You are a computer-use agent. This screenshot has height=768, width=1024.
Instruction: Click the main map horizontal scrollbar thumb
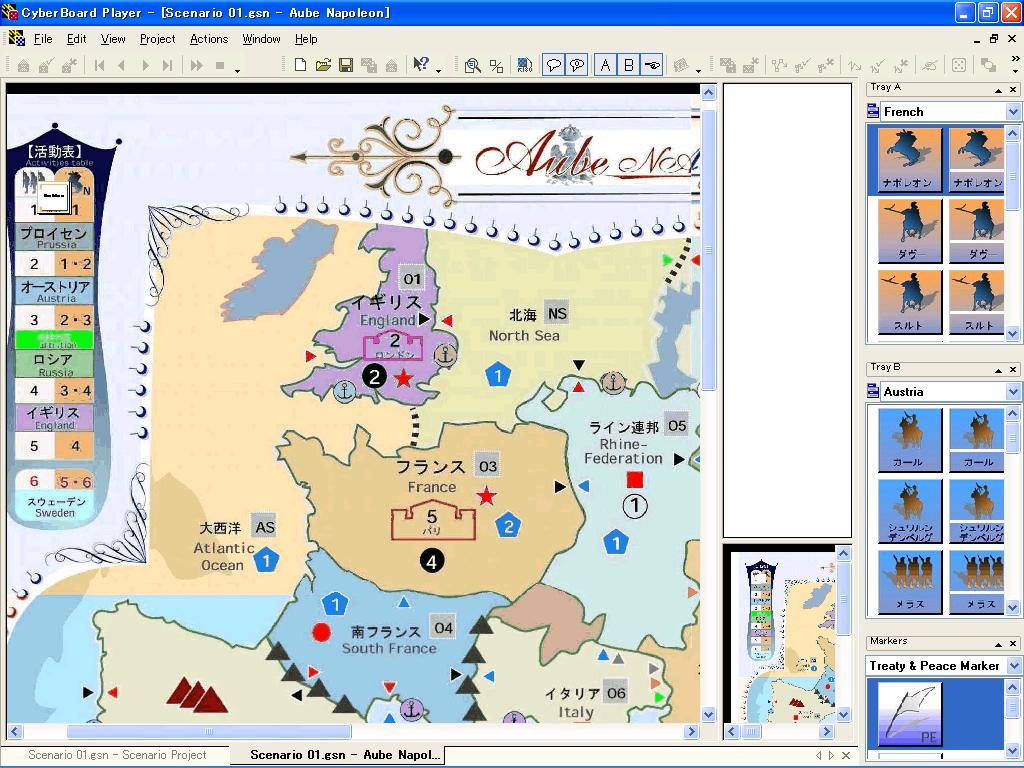(209, 731)
